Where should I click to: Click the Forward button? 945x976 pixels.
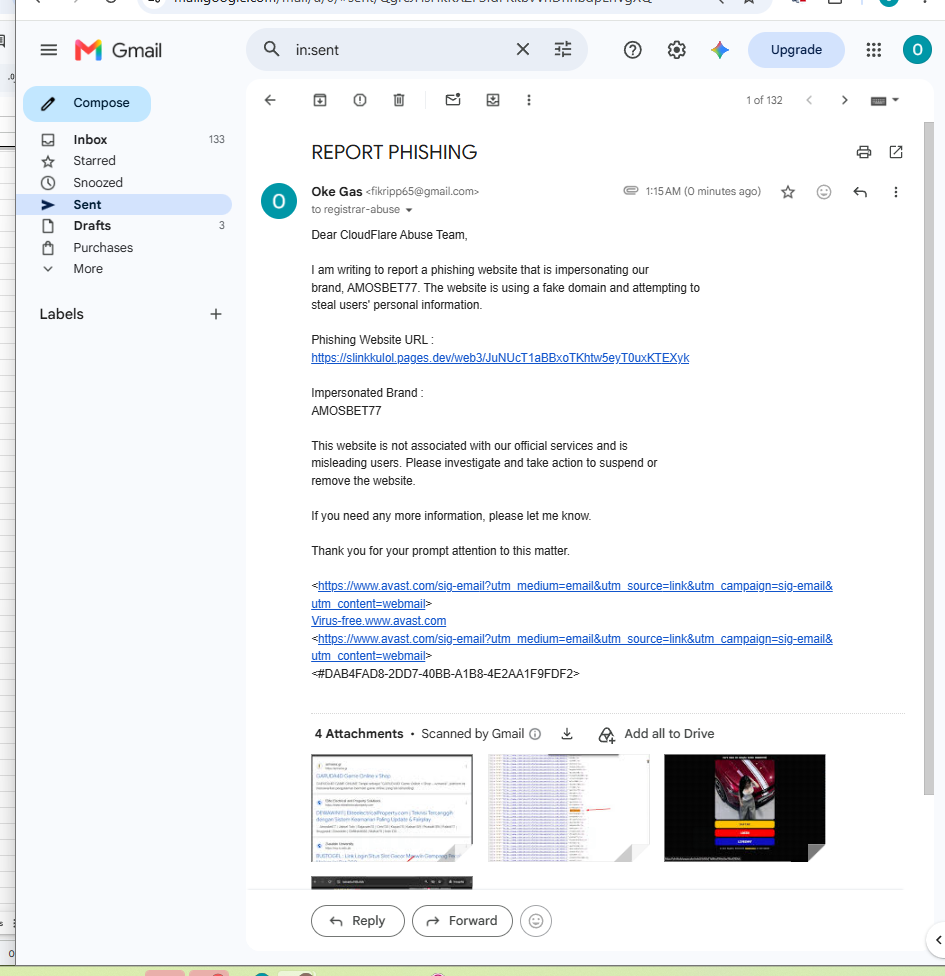tap(463, 921)
